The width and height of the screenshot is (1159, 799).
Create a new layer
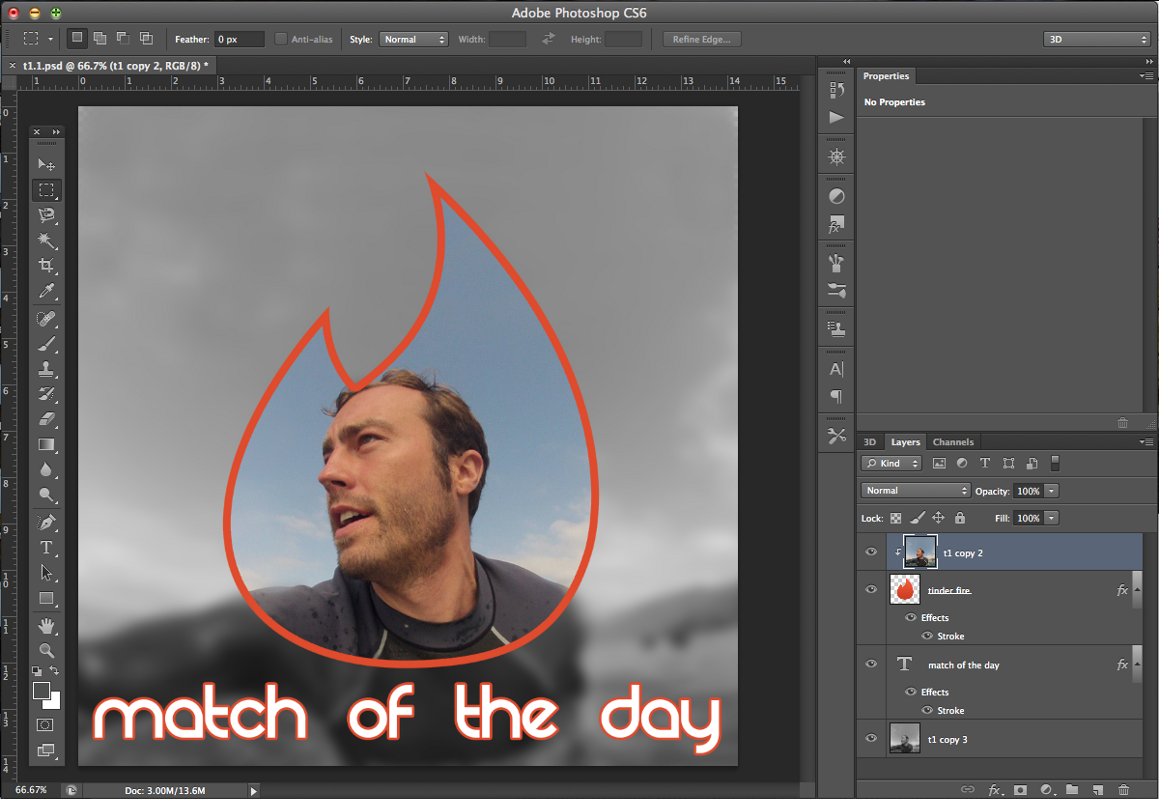coord(1098,789)
